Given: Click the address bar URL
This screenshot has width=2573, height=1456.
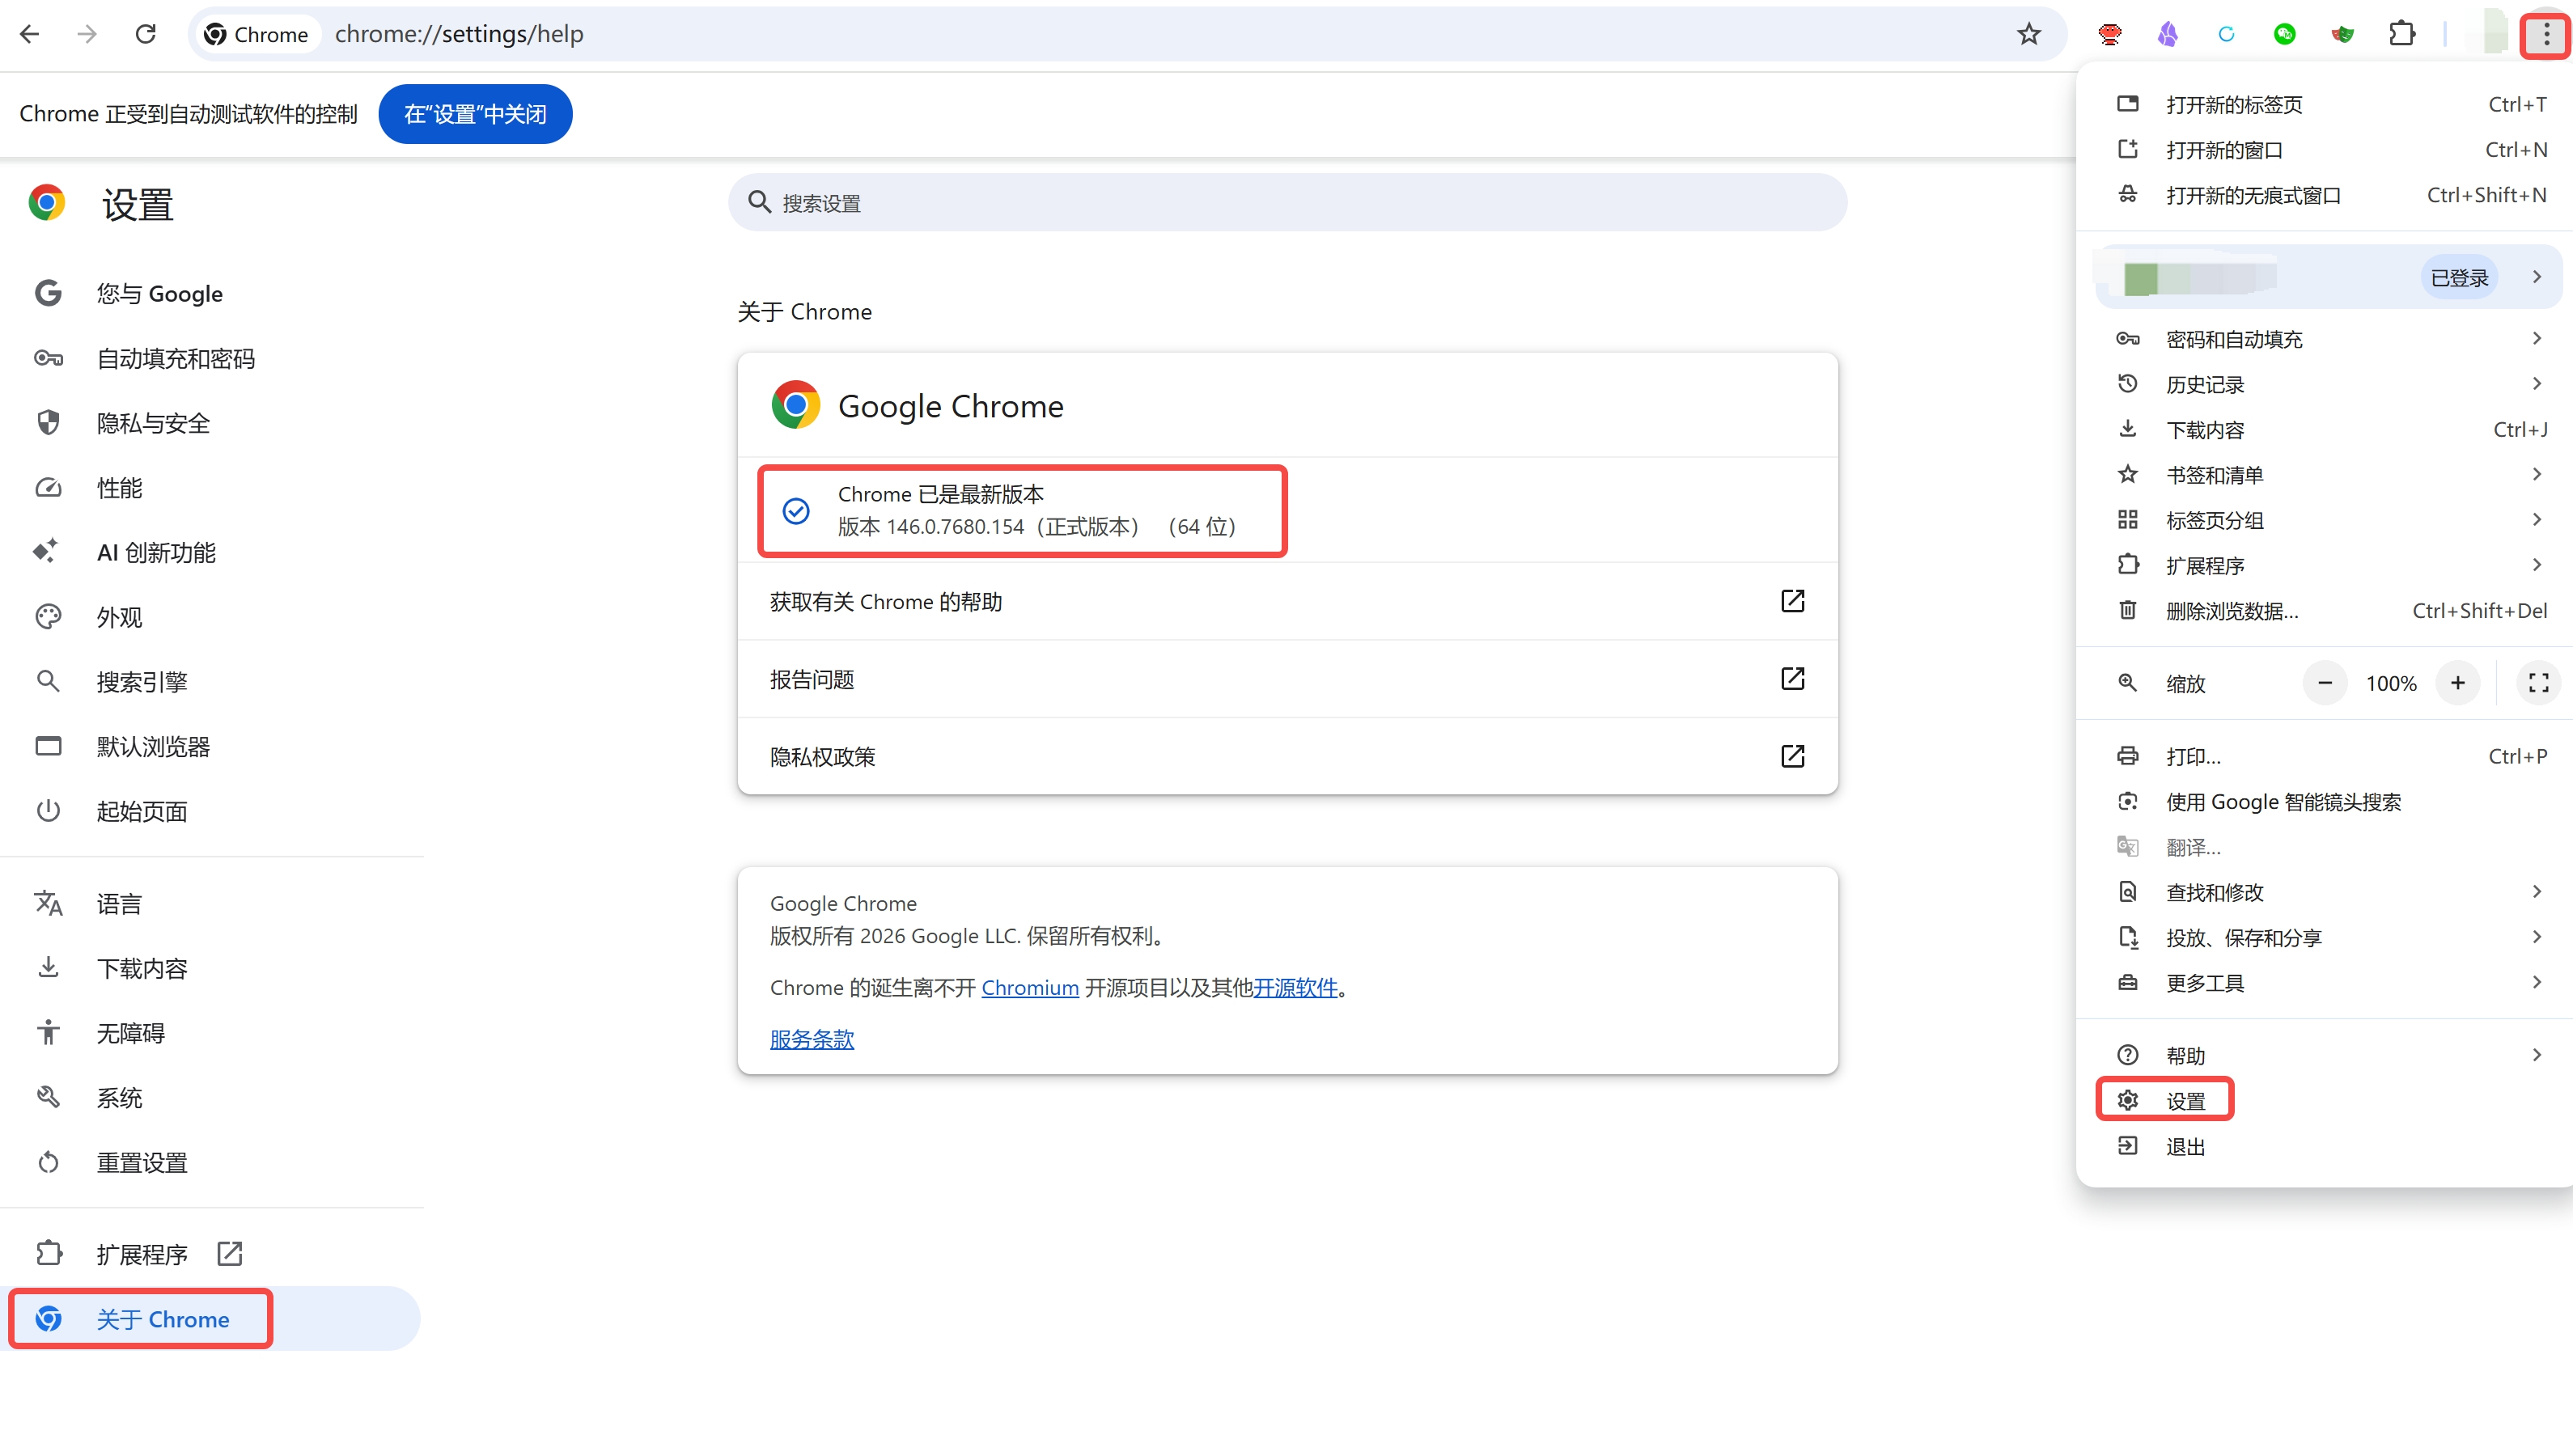Looking at the screenshot, I should (x=459, y=34).
